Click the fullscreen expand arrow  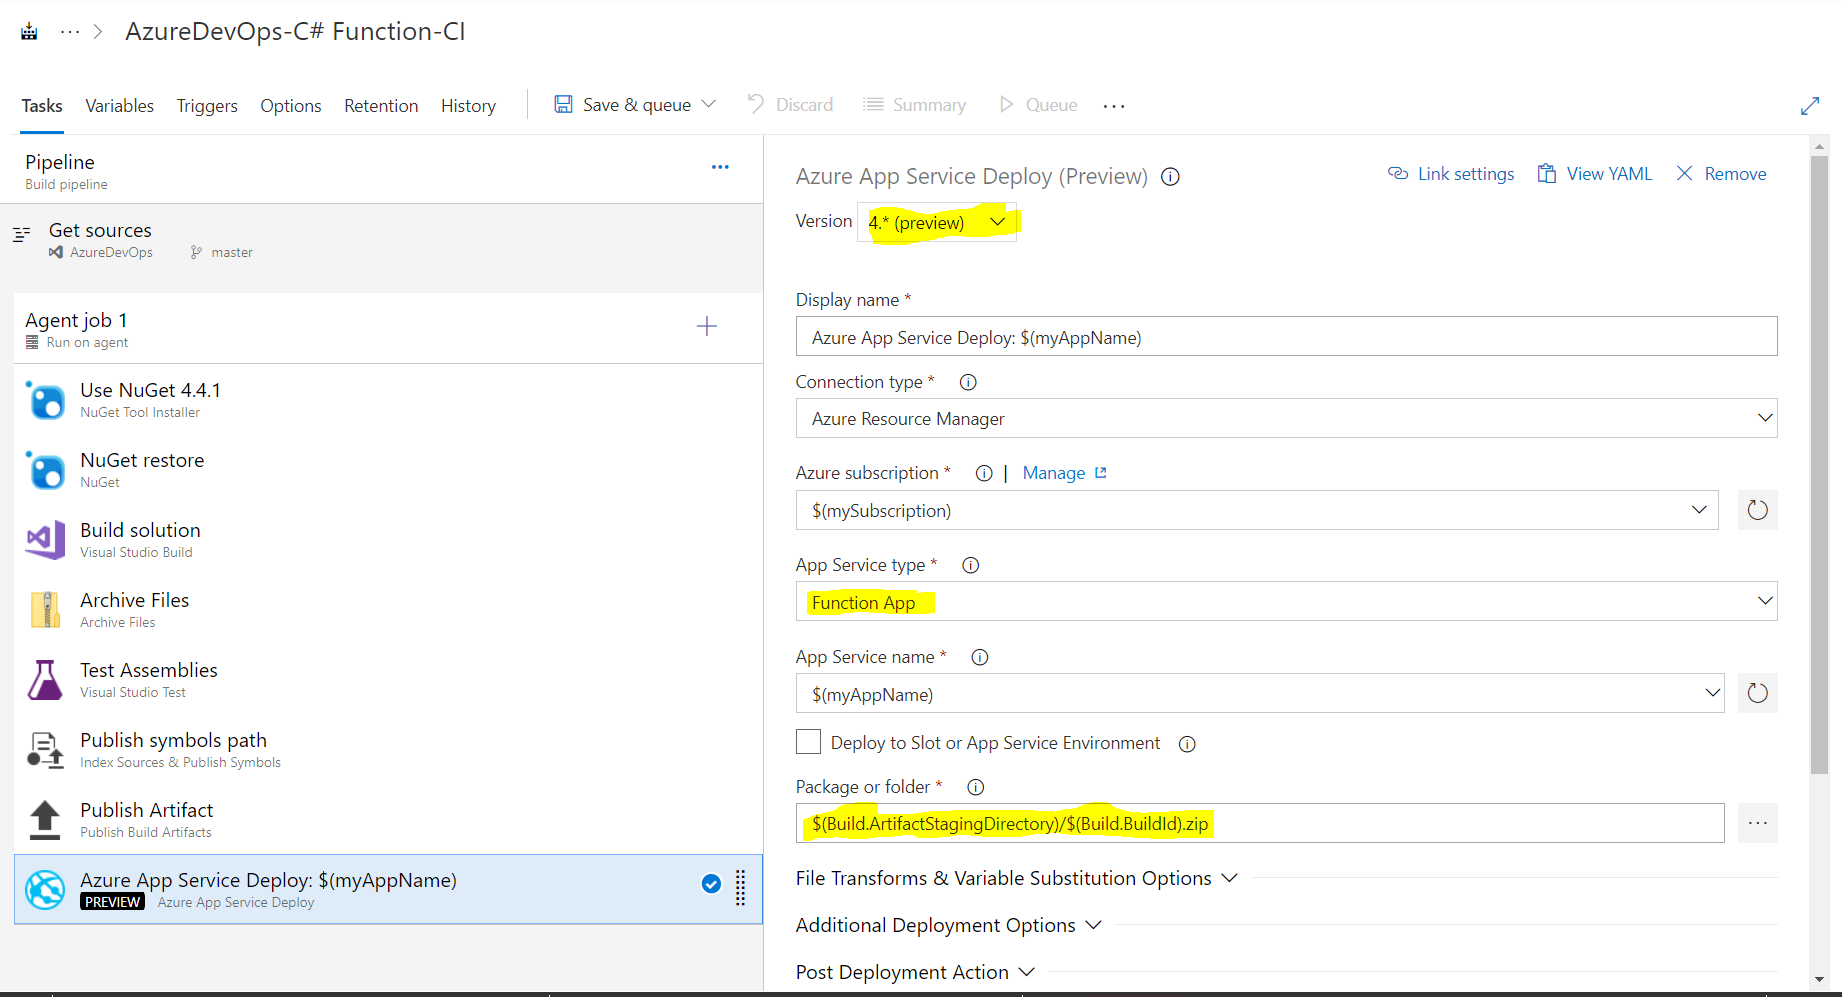(1810, 105)
